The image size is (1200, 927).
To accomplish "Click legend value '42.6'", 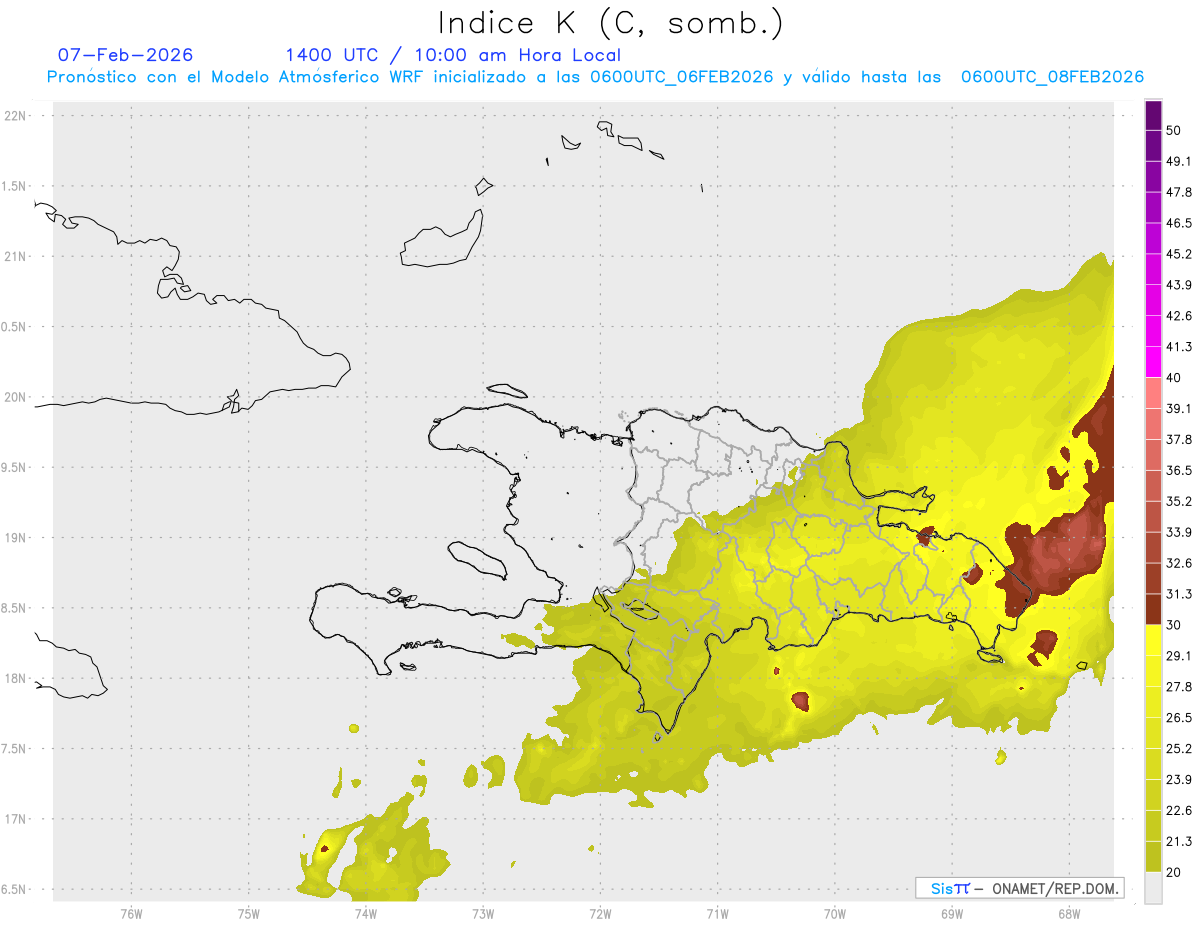I will (x=1179, y=316).
